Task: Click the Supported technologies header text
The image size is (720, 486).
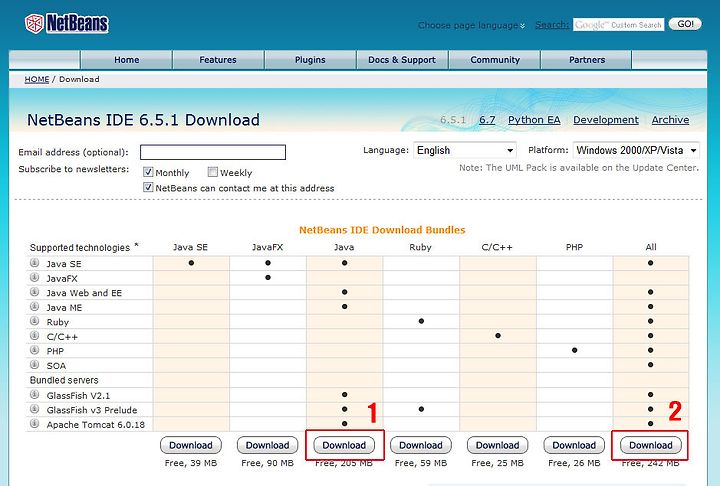Action: (x=80, y=248)
